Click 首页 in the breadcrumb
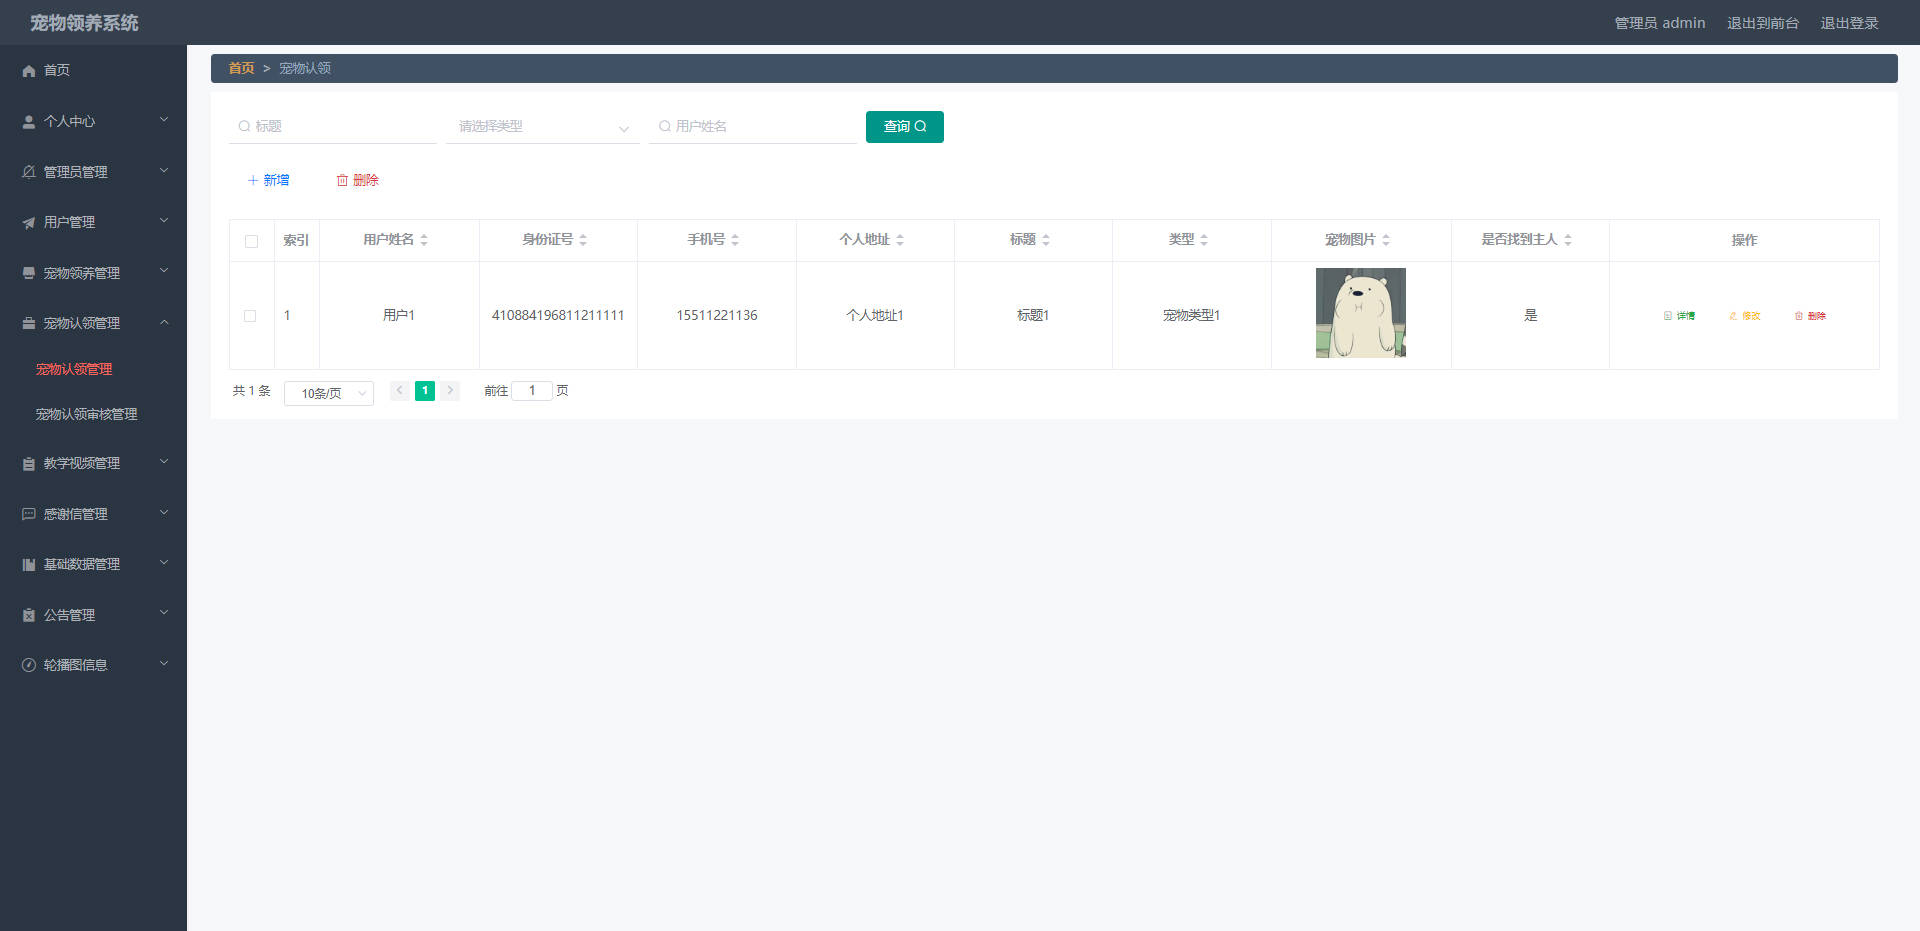The height and width of the screenshot is (931, 1920). tap(241, 68)
